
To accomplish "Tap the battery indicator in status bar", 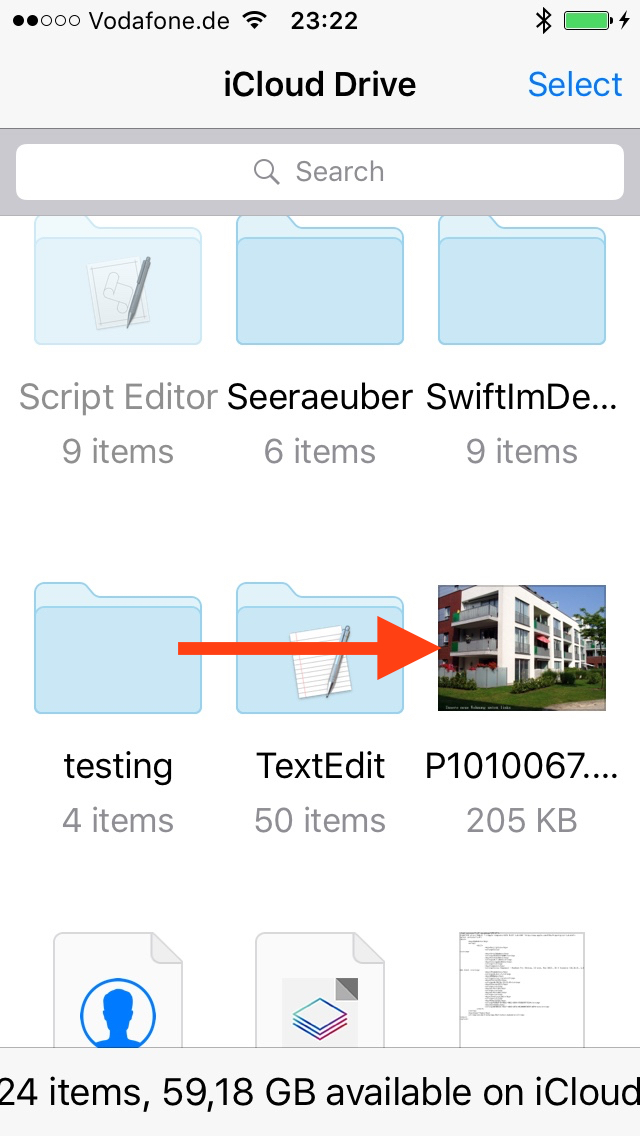I will pos(590,21).
